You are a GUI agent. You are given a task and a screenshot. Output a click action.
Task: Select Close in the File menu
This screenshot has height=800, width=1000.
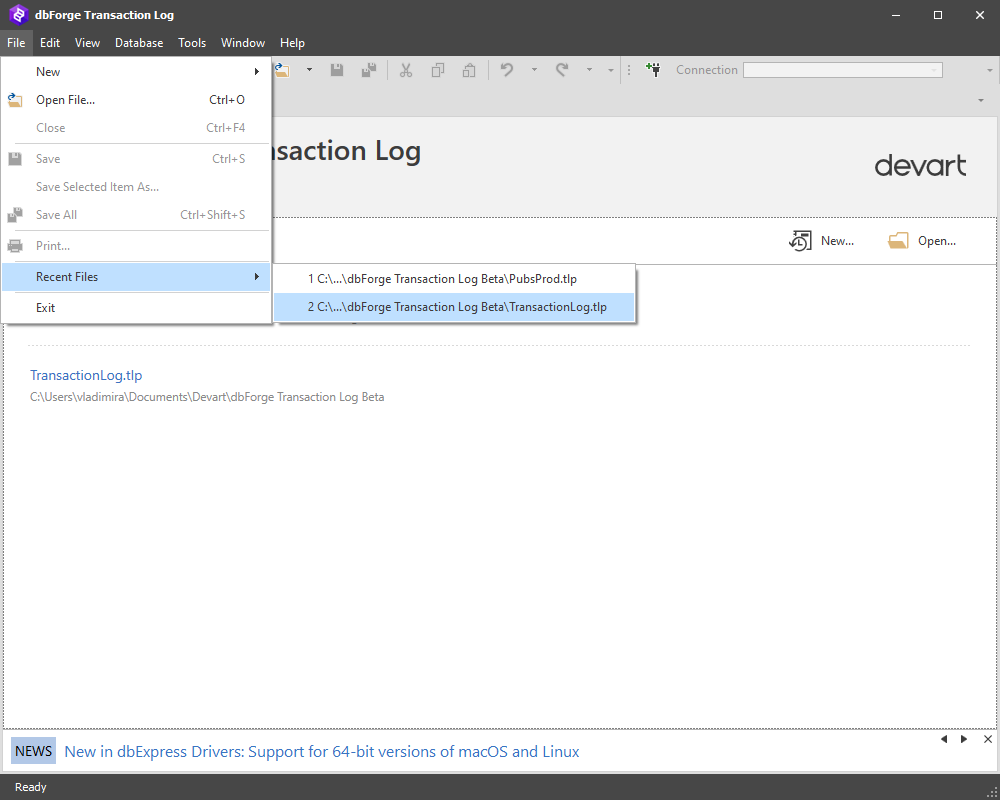tap(136, 128)
